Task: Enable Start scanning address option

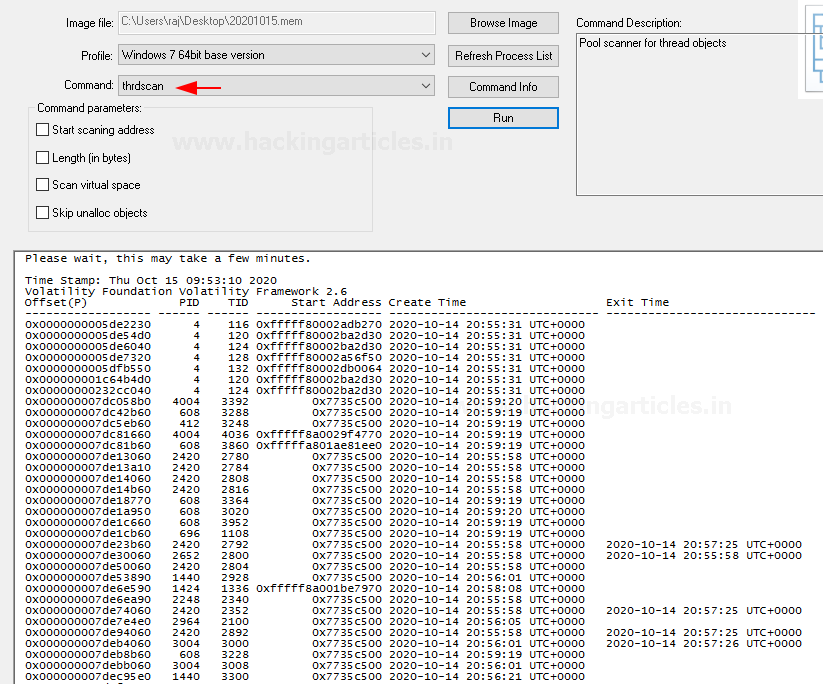Action: pyautogui.click(x=43, y=130)
